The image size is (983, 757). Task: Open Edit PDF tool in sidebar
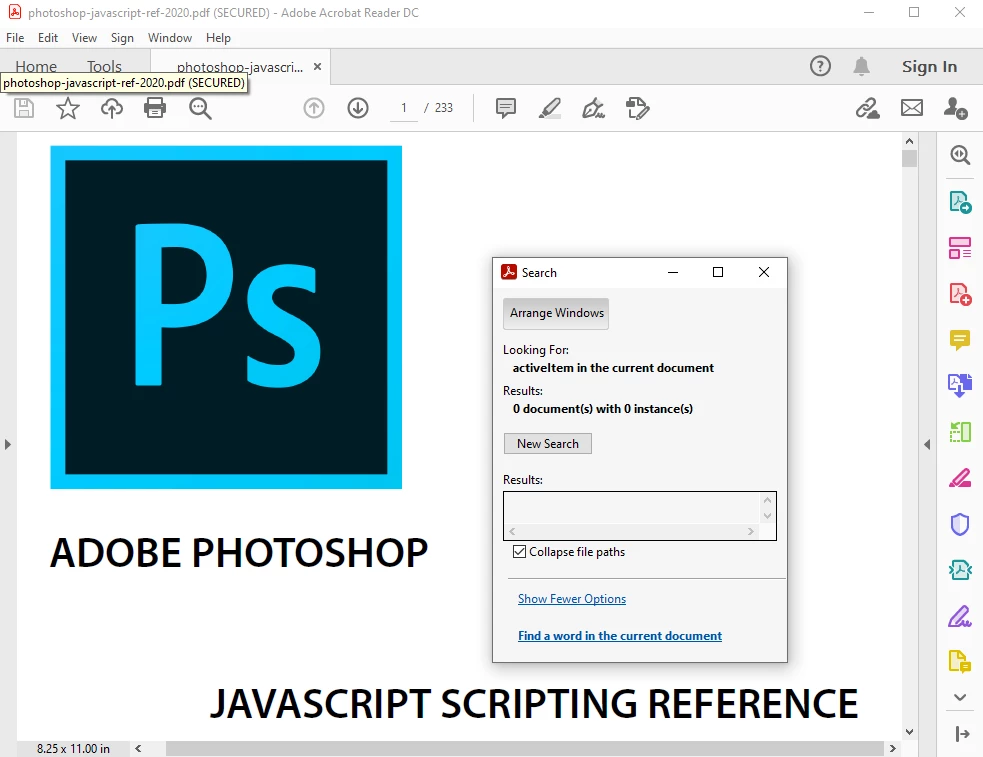(960, 248)
